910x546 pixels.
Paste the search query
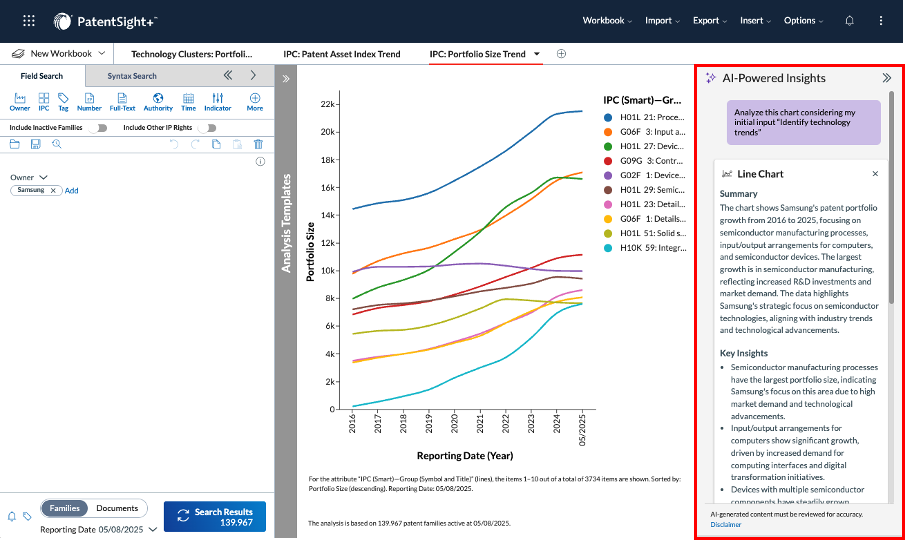tap(237, 144)
